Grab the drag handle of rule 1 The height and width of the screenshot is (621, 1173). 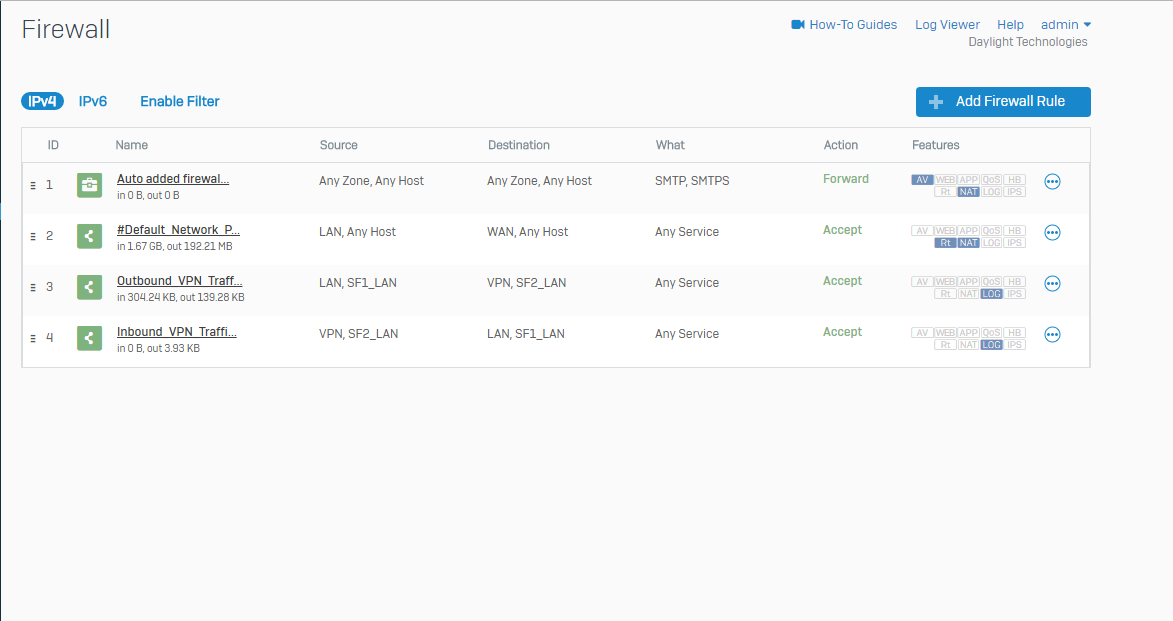coord(33,185)
